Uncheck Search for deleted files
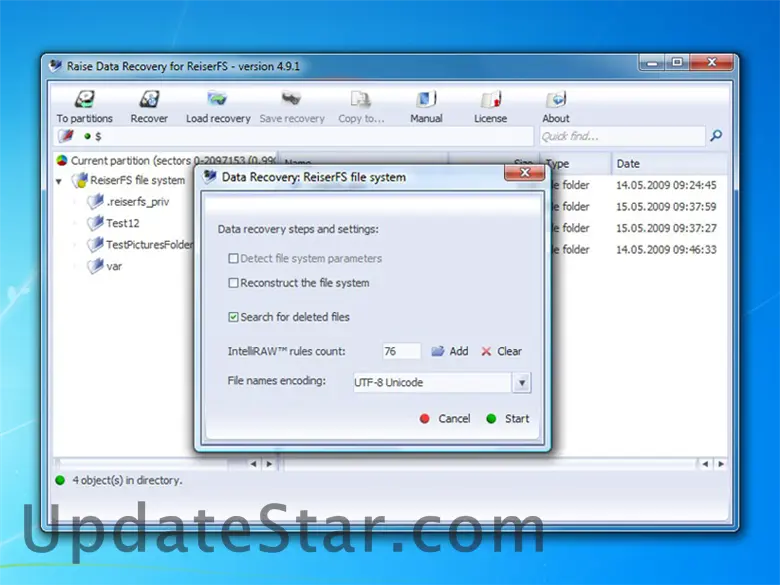 (x=233, y=317)
